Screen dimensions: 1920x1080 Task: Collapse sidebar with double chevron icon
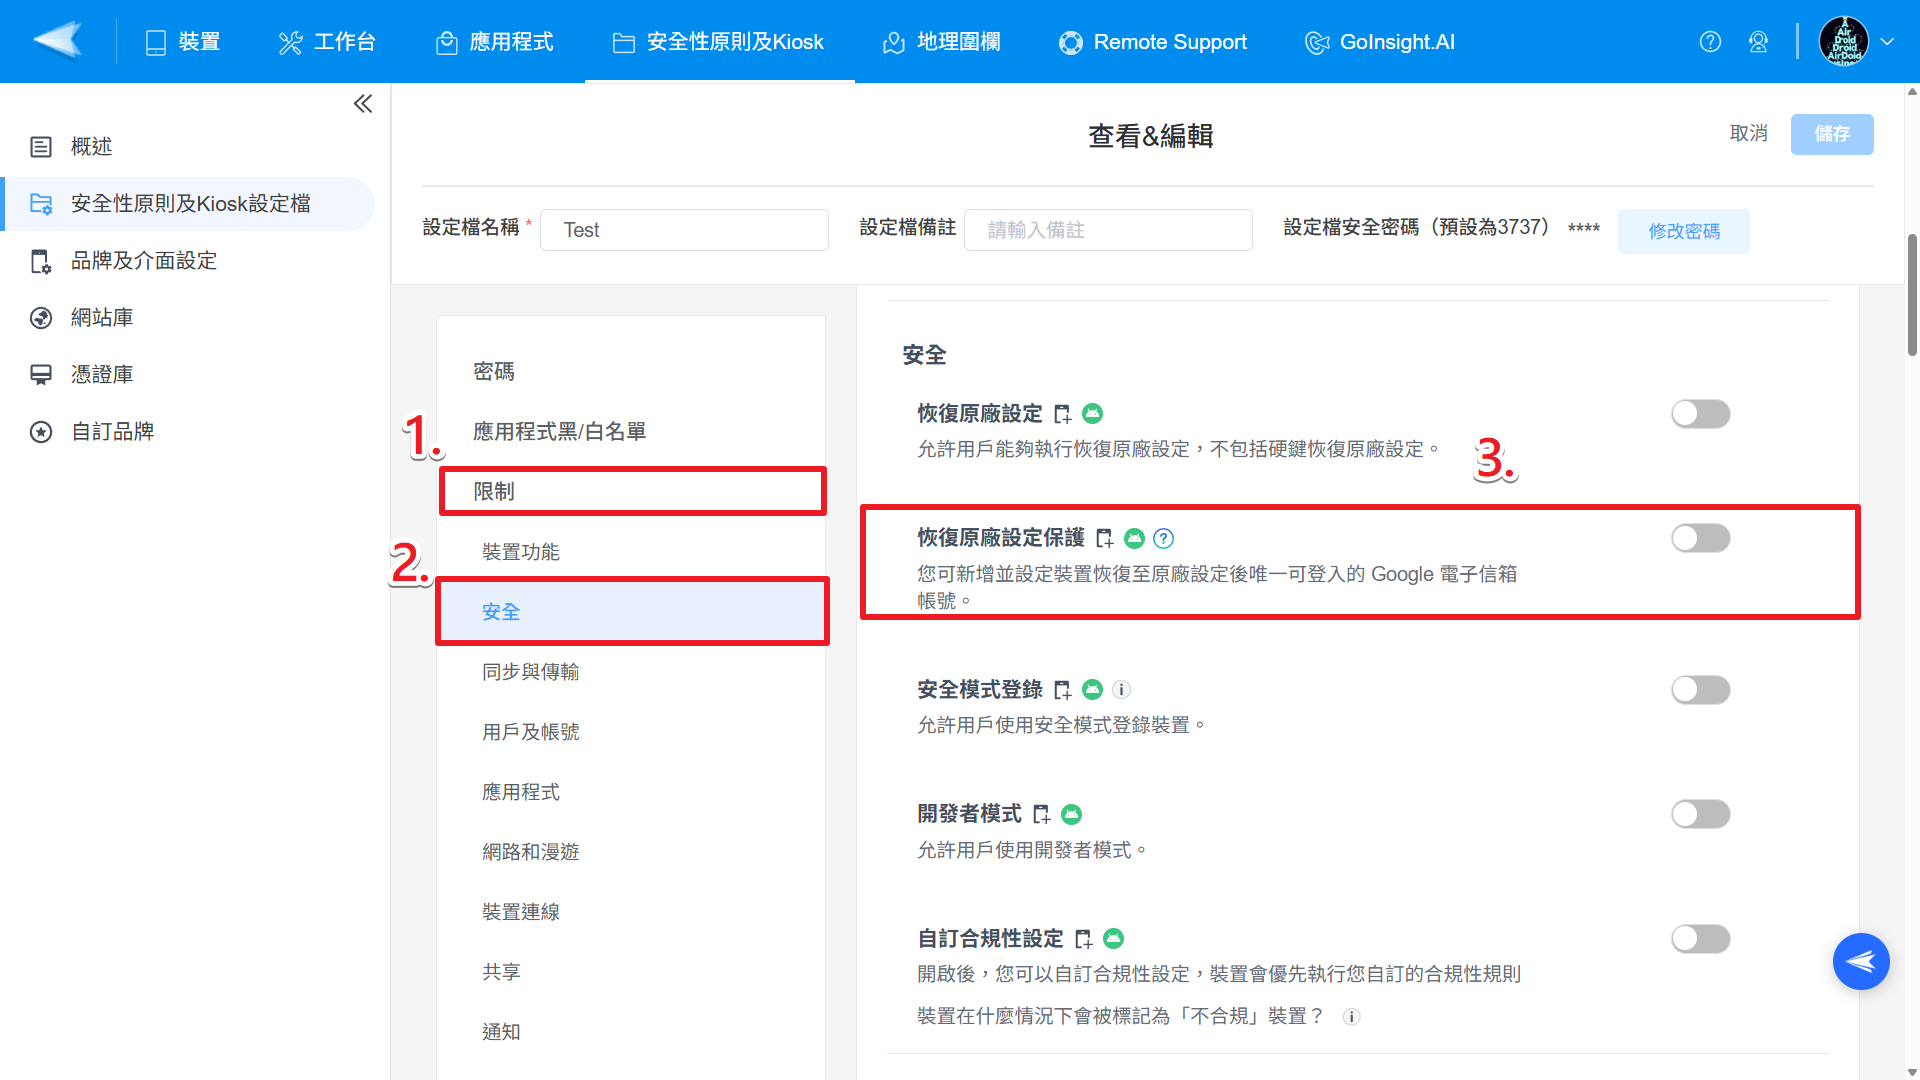[363, 104]
